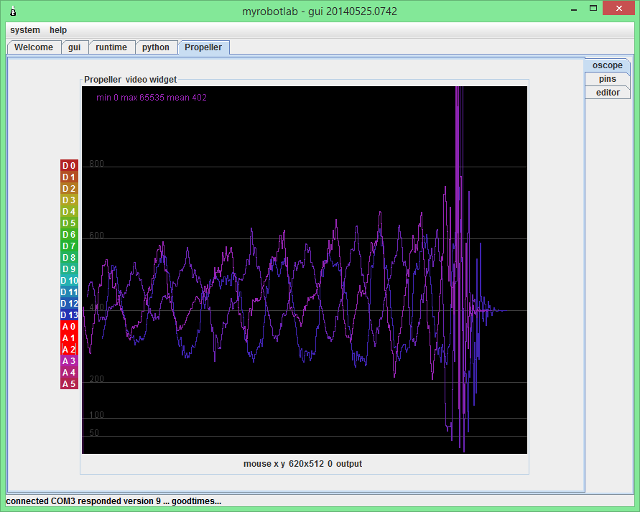Image resolution: width=640 pixels, height=512 pixels.
Task: Open the help menu
Action: click(58, 30)
